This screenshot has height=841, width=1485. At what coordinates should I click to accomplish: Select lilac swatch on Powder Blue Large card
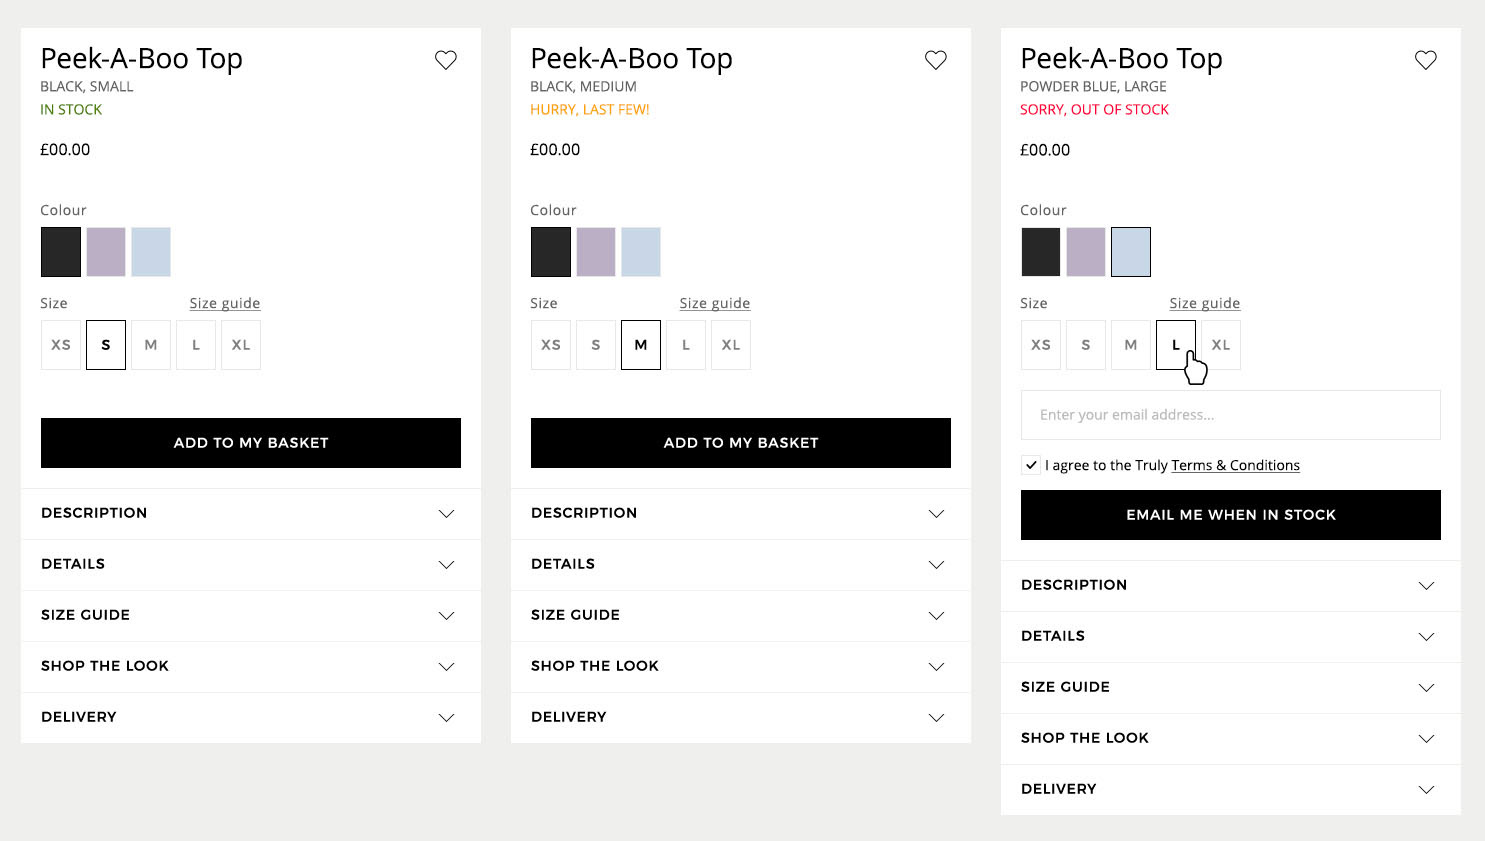tap(1086, 252)
